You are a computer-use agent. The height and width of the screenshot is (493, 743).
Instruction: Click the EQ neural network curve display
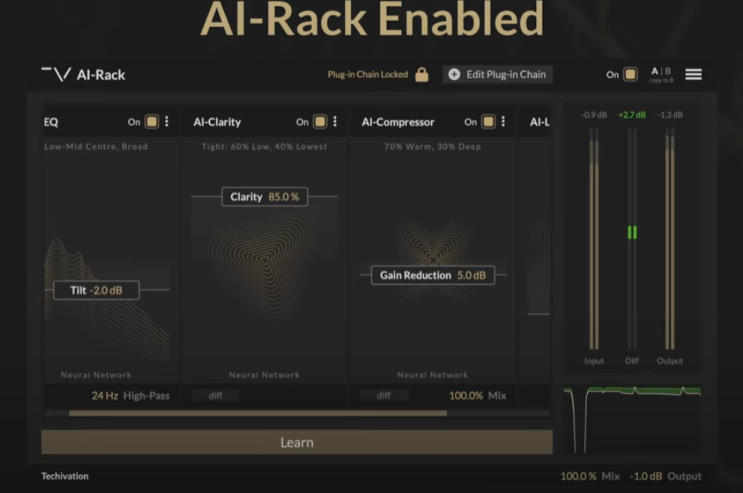(x=107, y=299)
